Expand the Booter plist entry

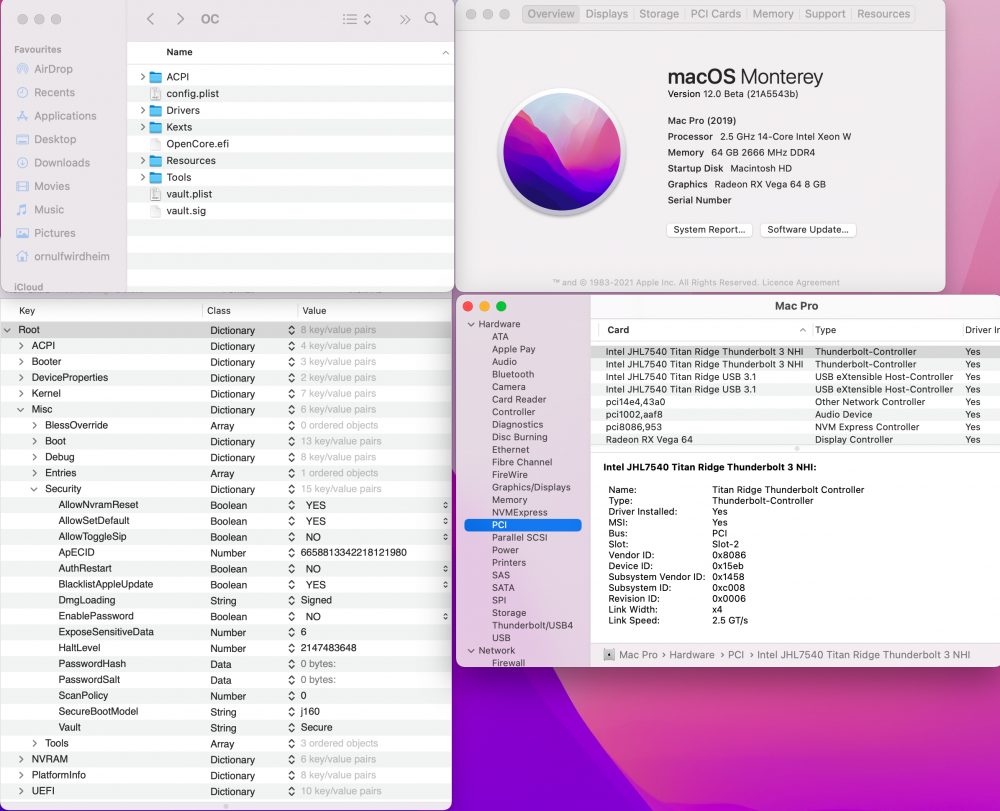tap(21, 362)
